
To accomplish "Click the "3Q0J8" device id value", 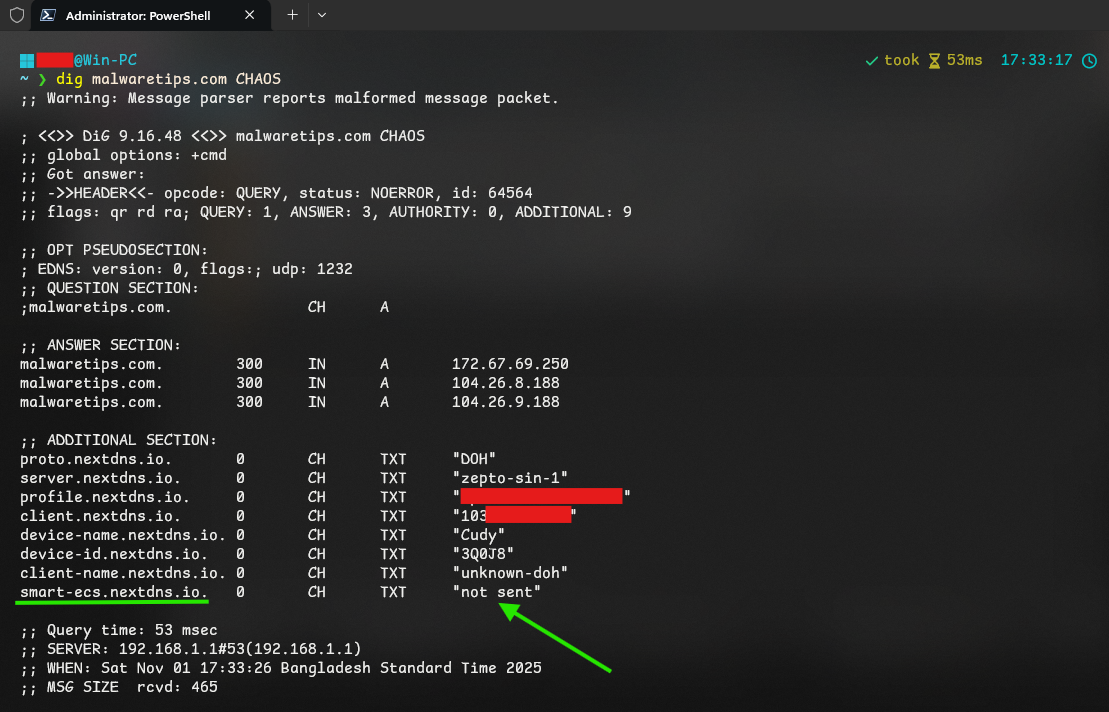I will 483,554.
